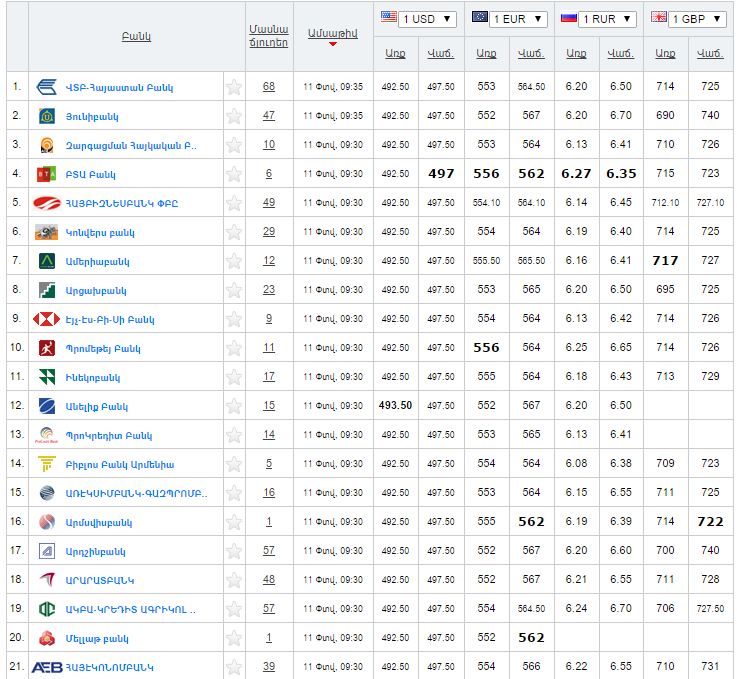The image size is (737, 679).
Task: Open the Ամերիաբանկ bank name link
Action: (97, 262)
